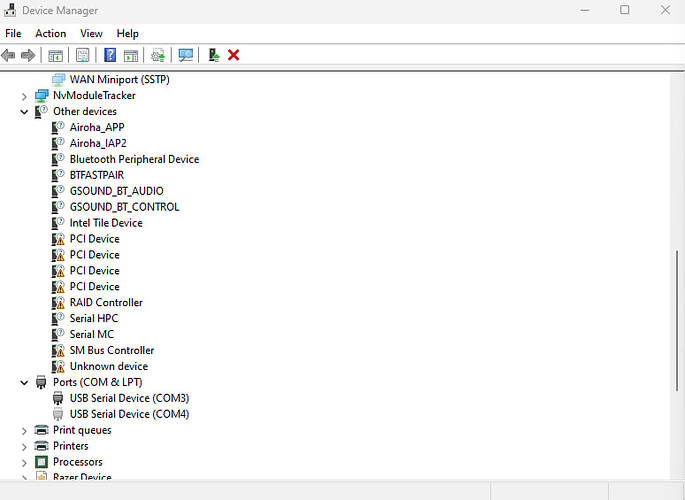Click the Update device driver gear icon

[x=158, y=55]
